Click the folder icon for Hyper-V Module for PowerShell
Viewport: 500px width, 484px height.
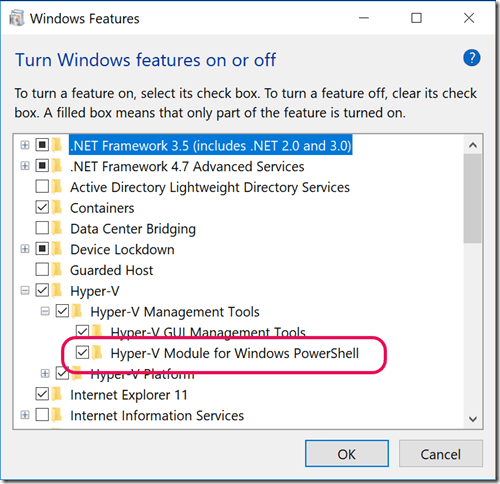[x=97, y=352]
